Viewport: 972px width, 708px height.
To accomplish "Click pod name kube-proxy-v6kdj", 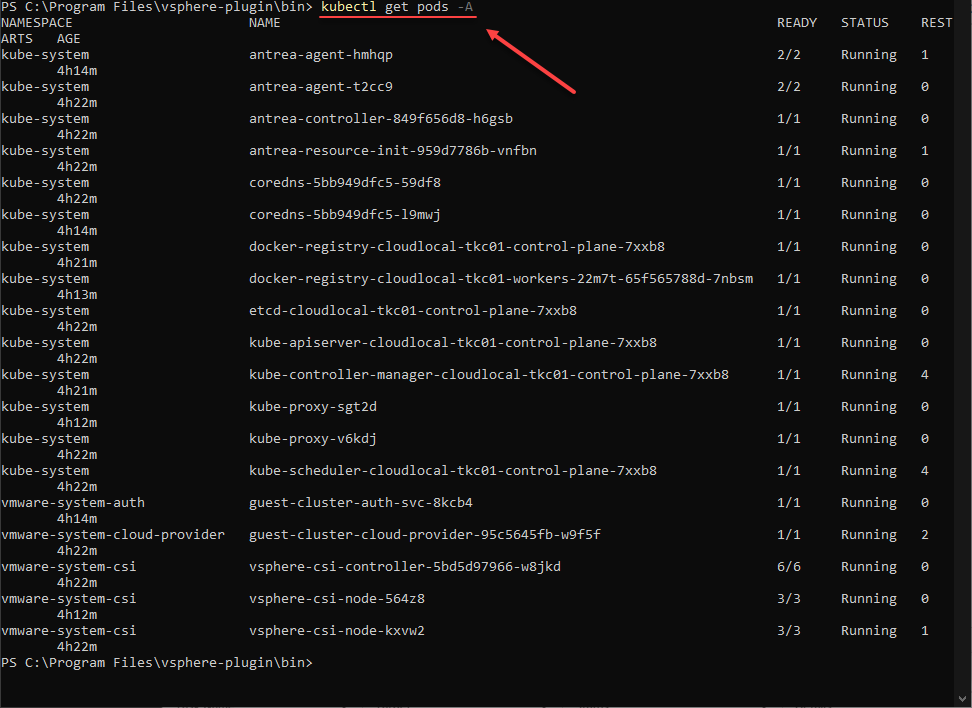I will 313,439.
